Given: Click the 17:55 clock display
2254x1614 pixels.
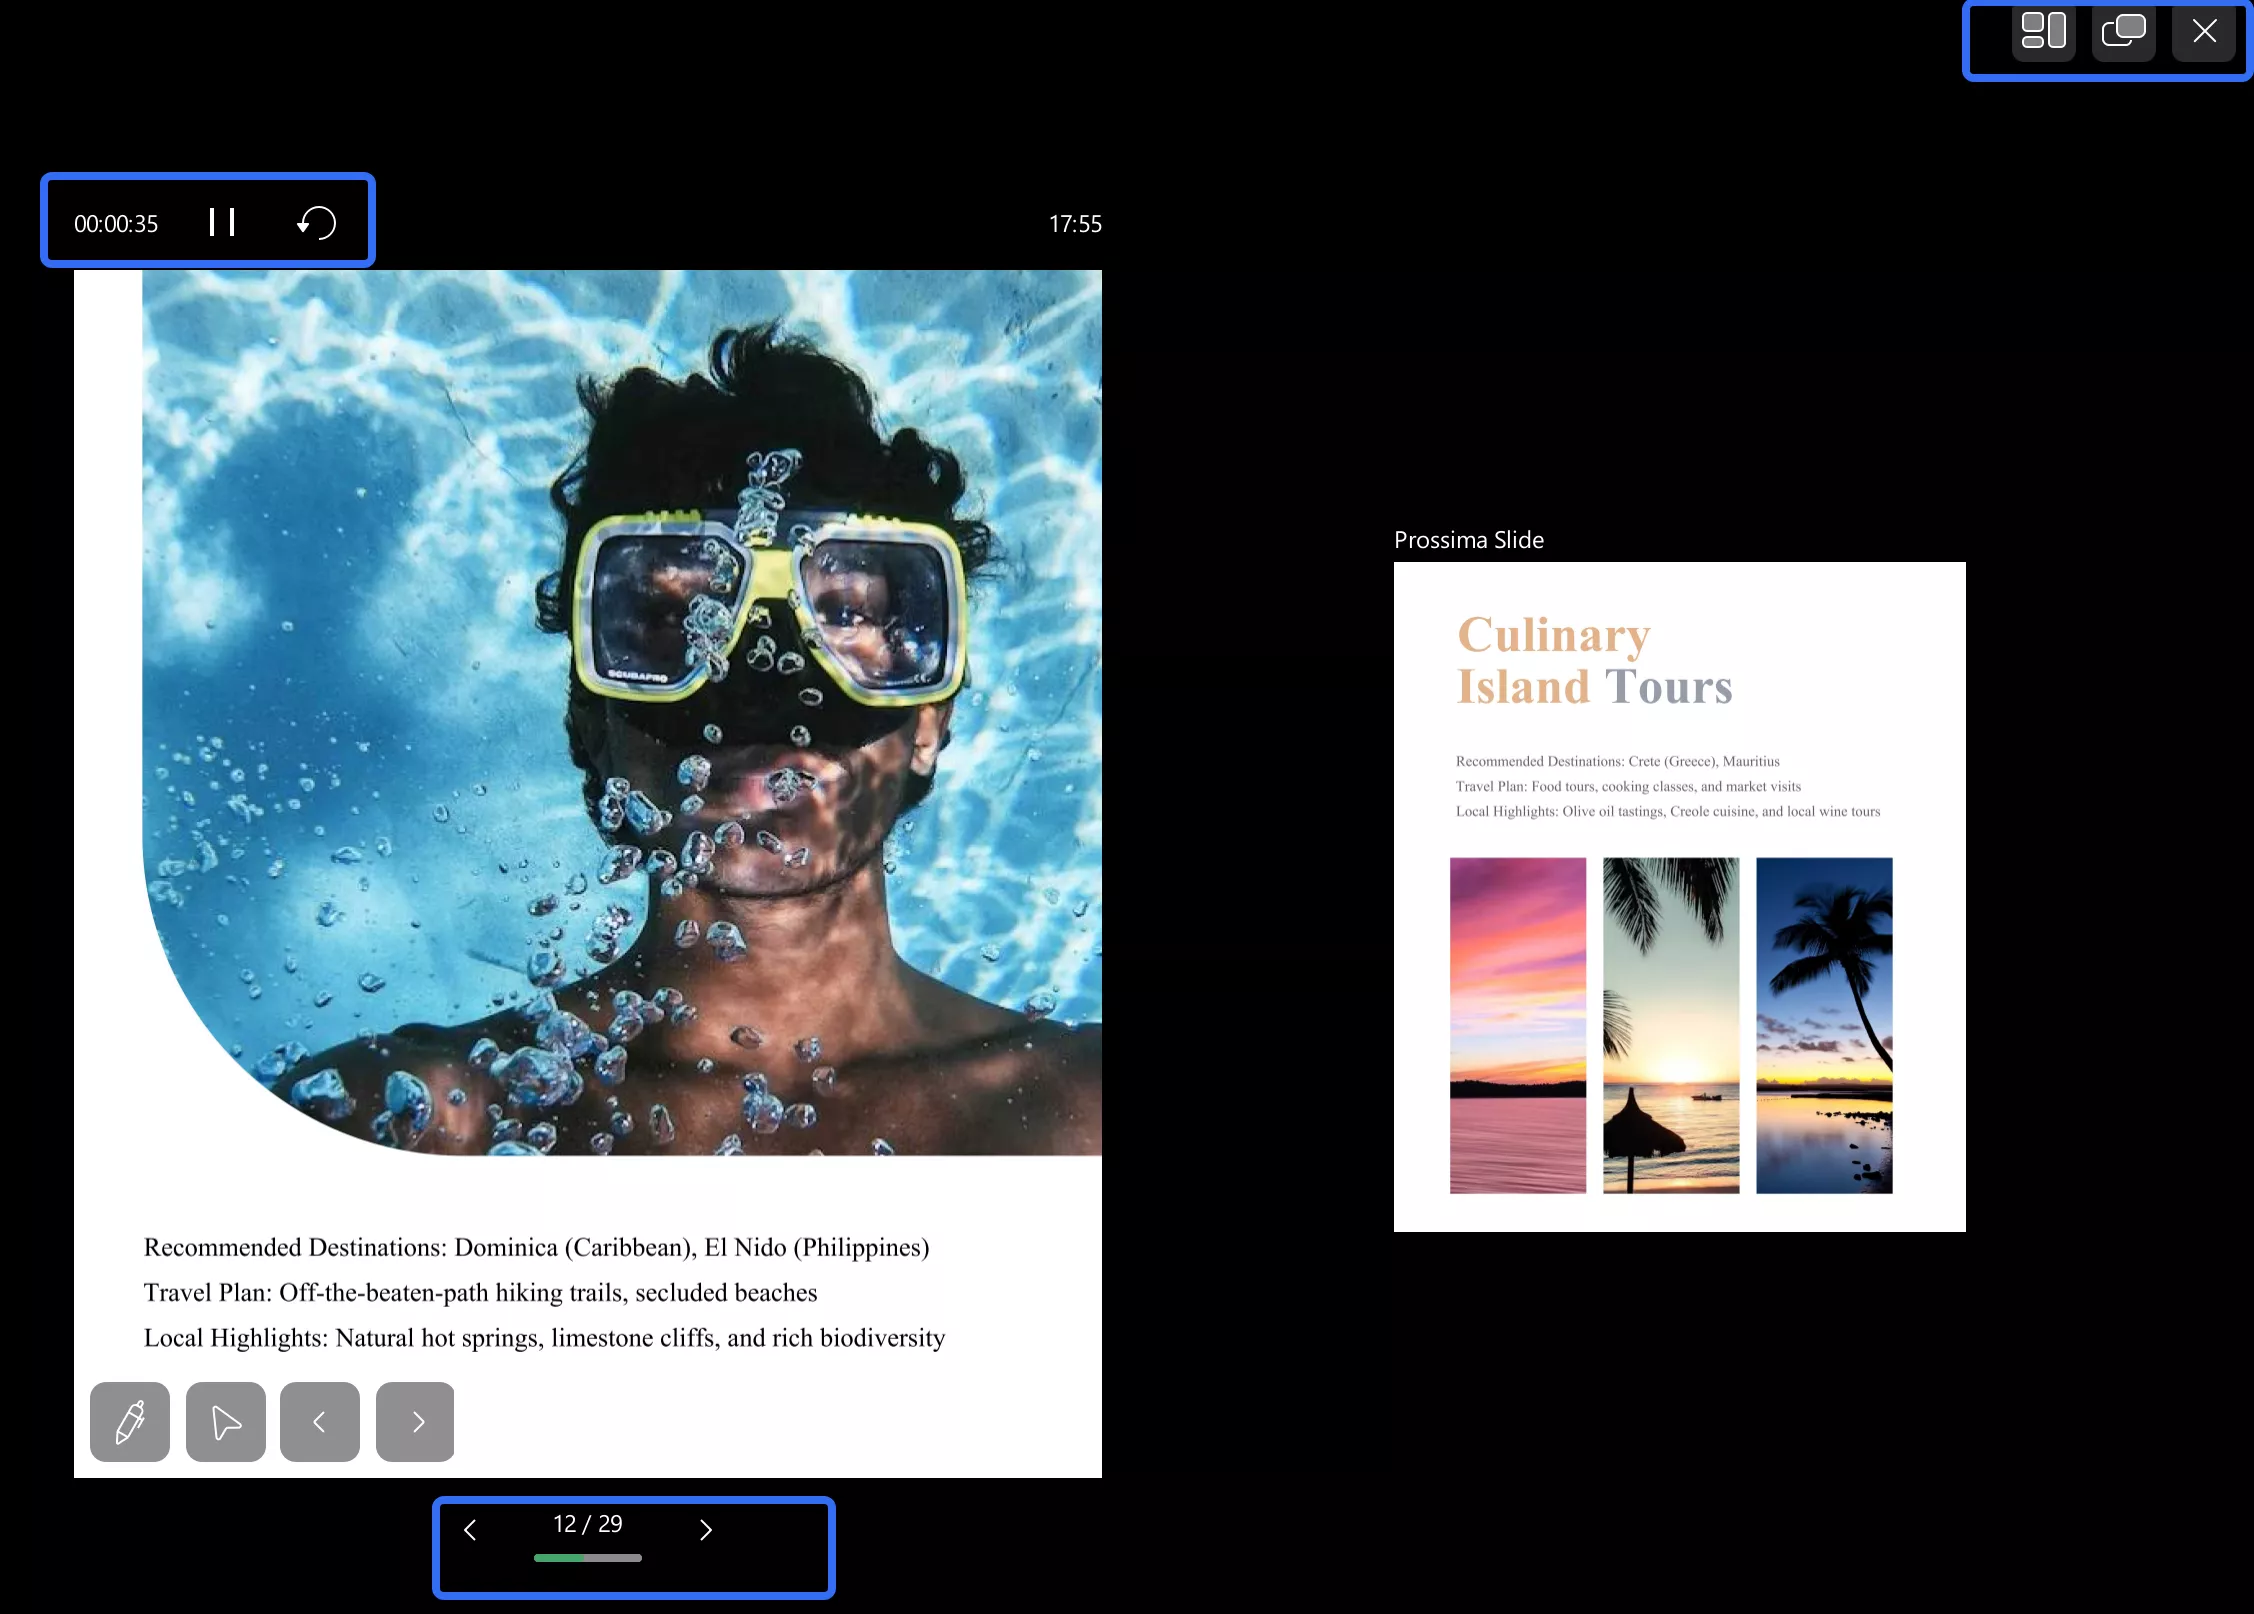Looking at the screenshot, I should pos(1075,224).
